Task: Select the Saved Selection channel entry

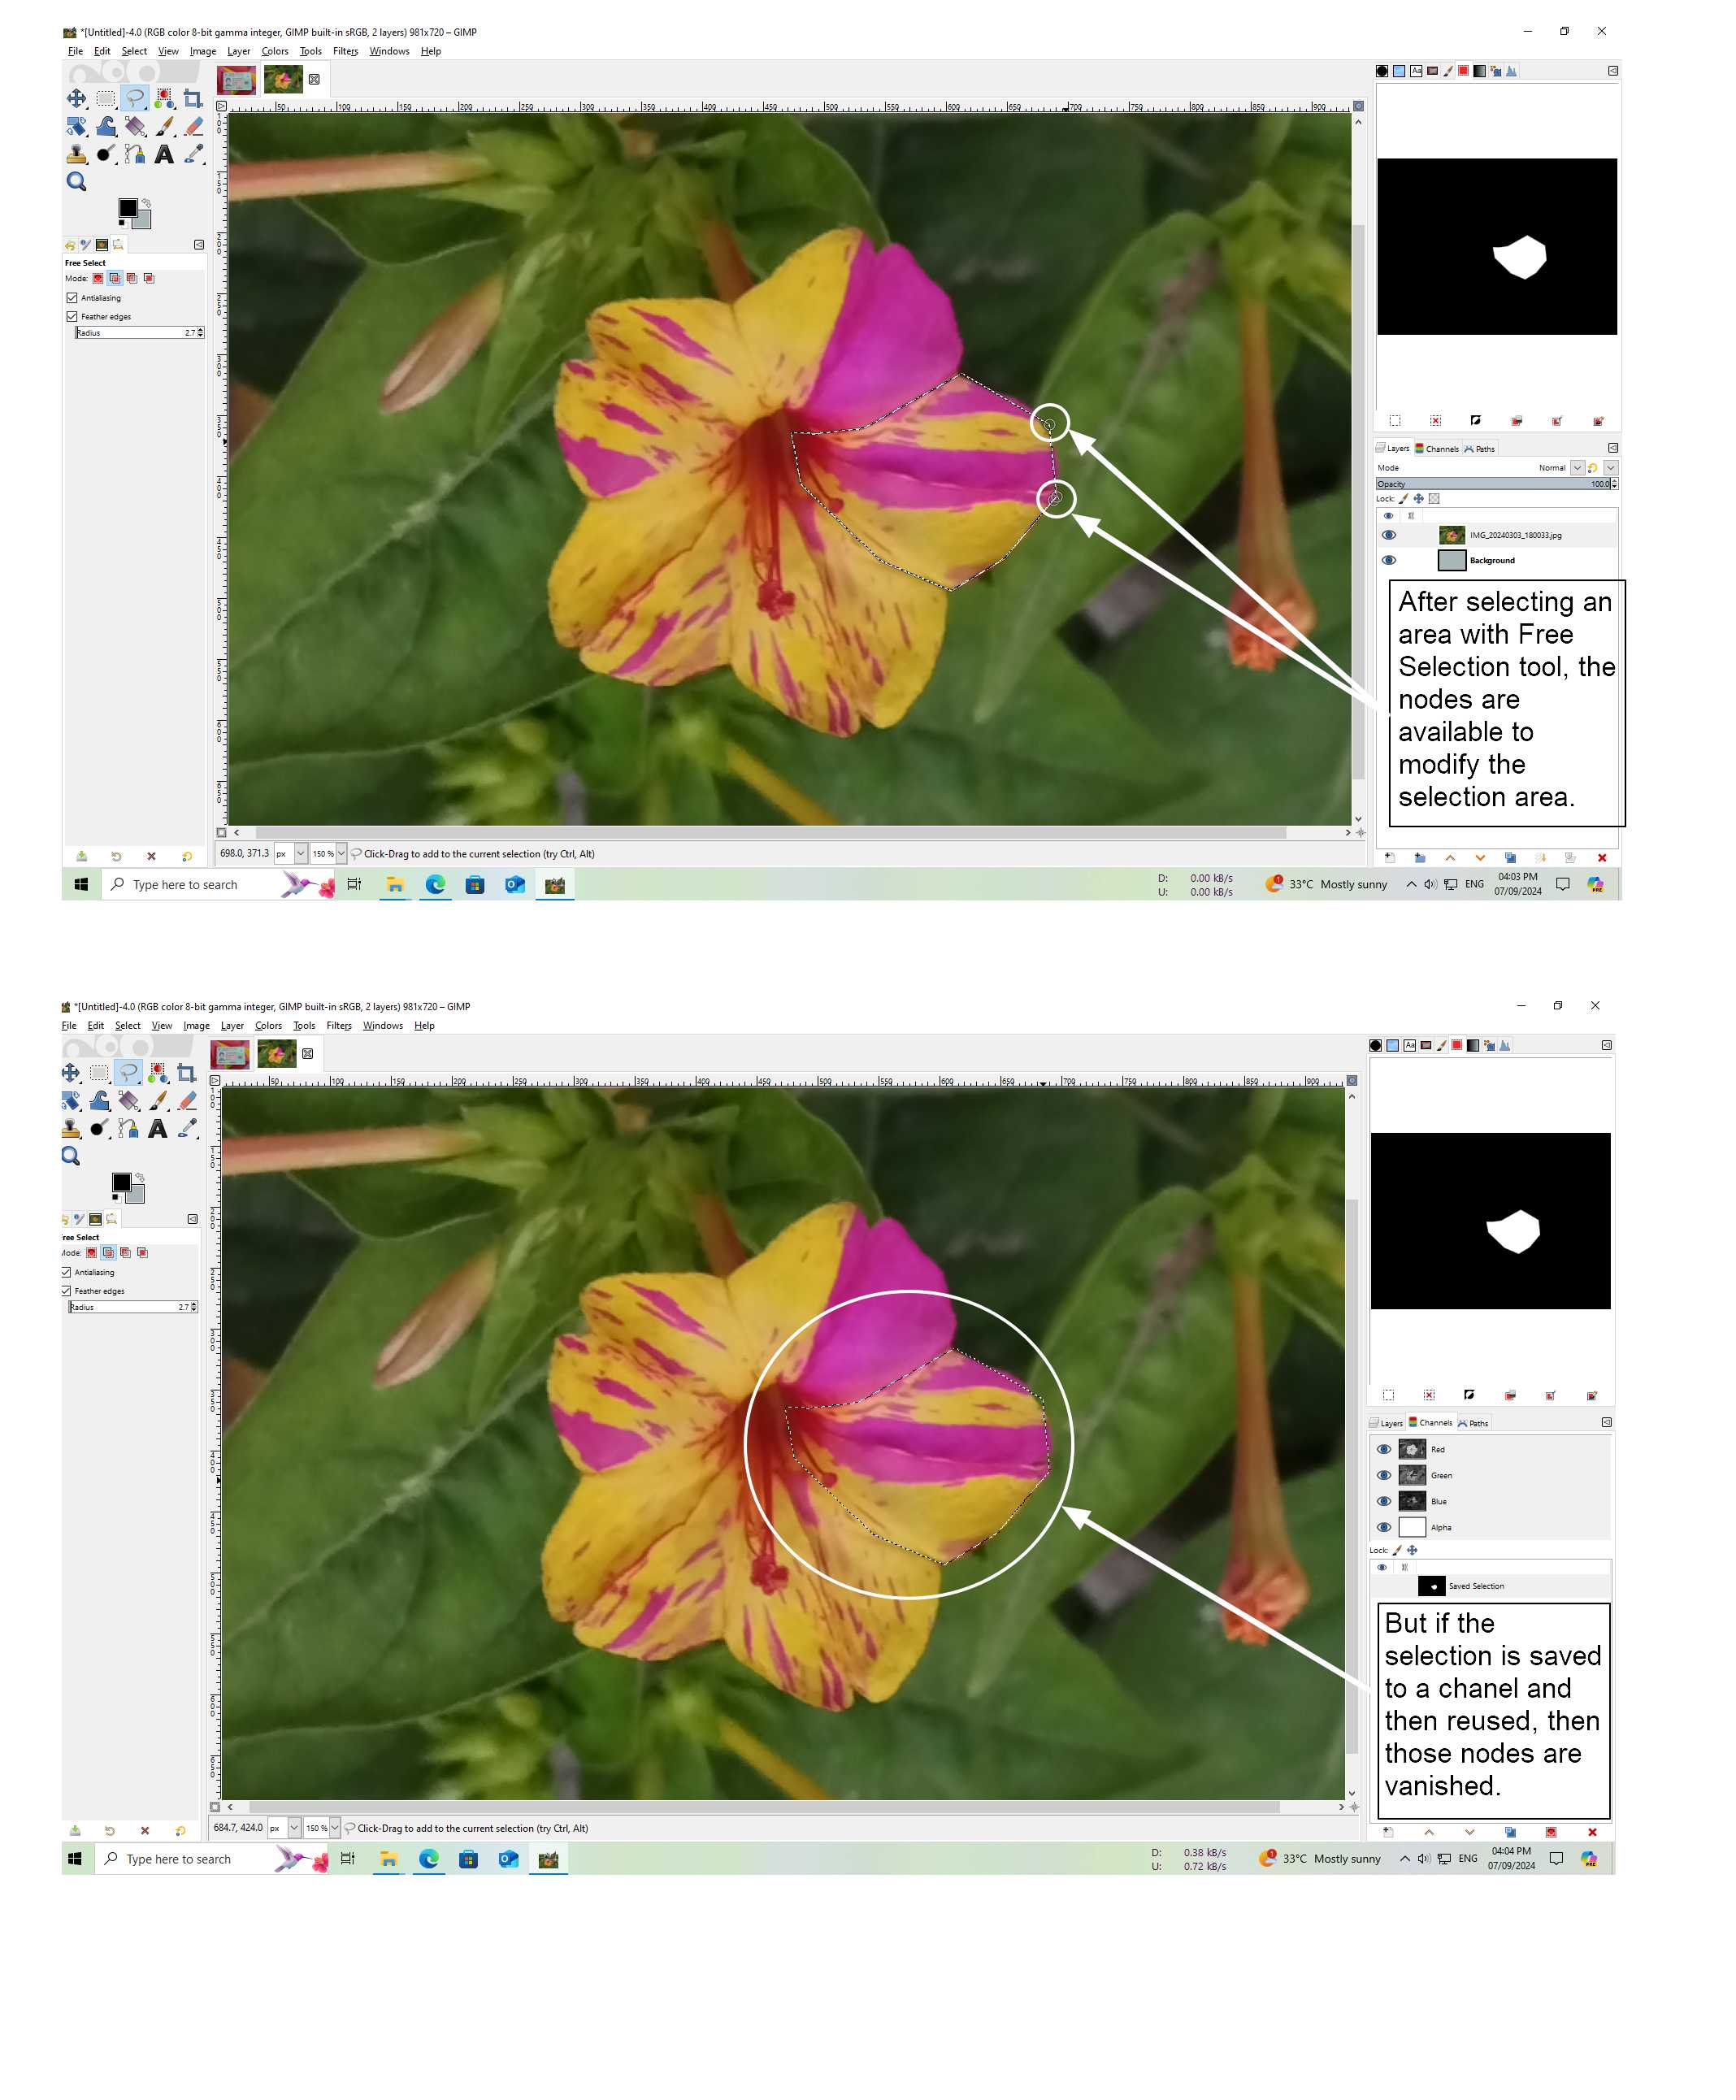Action: click(1476, 1586)
